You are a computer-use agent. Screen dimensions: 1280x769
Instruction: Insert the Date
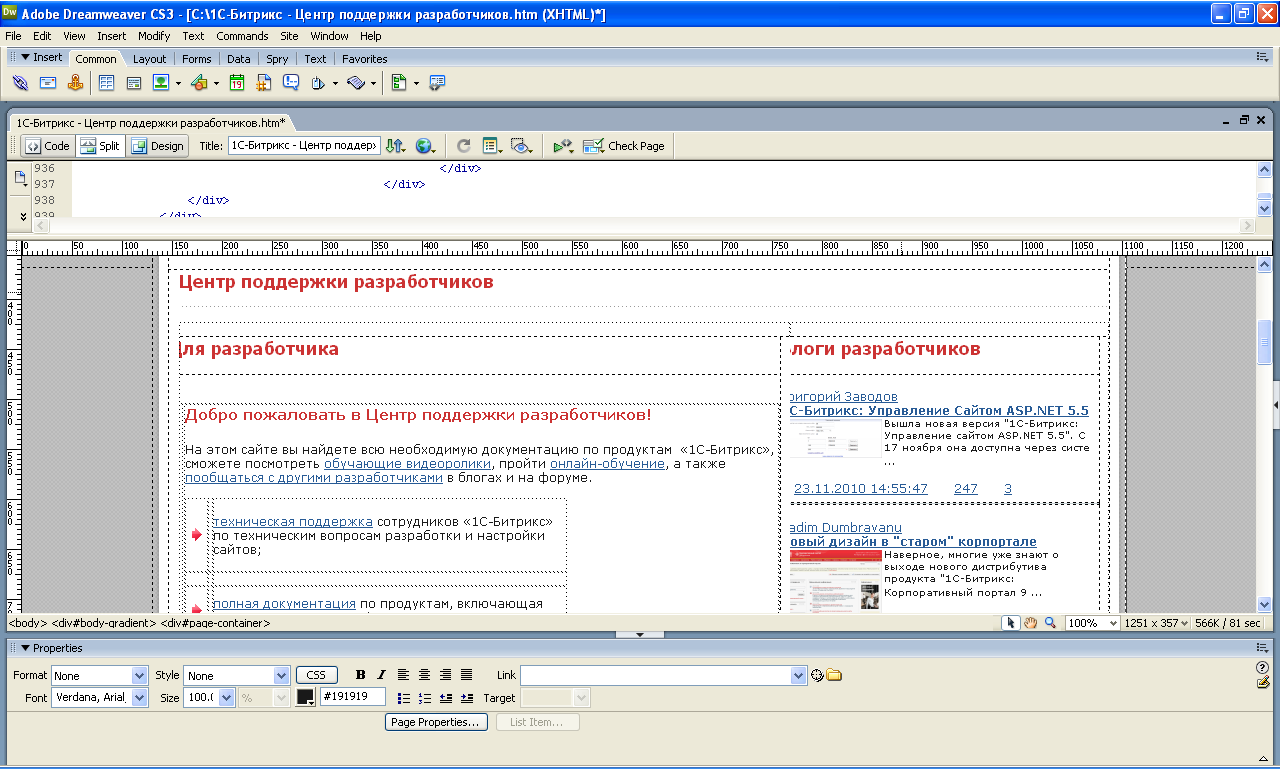(237, 83)
